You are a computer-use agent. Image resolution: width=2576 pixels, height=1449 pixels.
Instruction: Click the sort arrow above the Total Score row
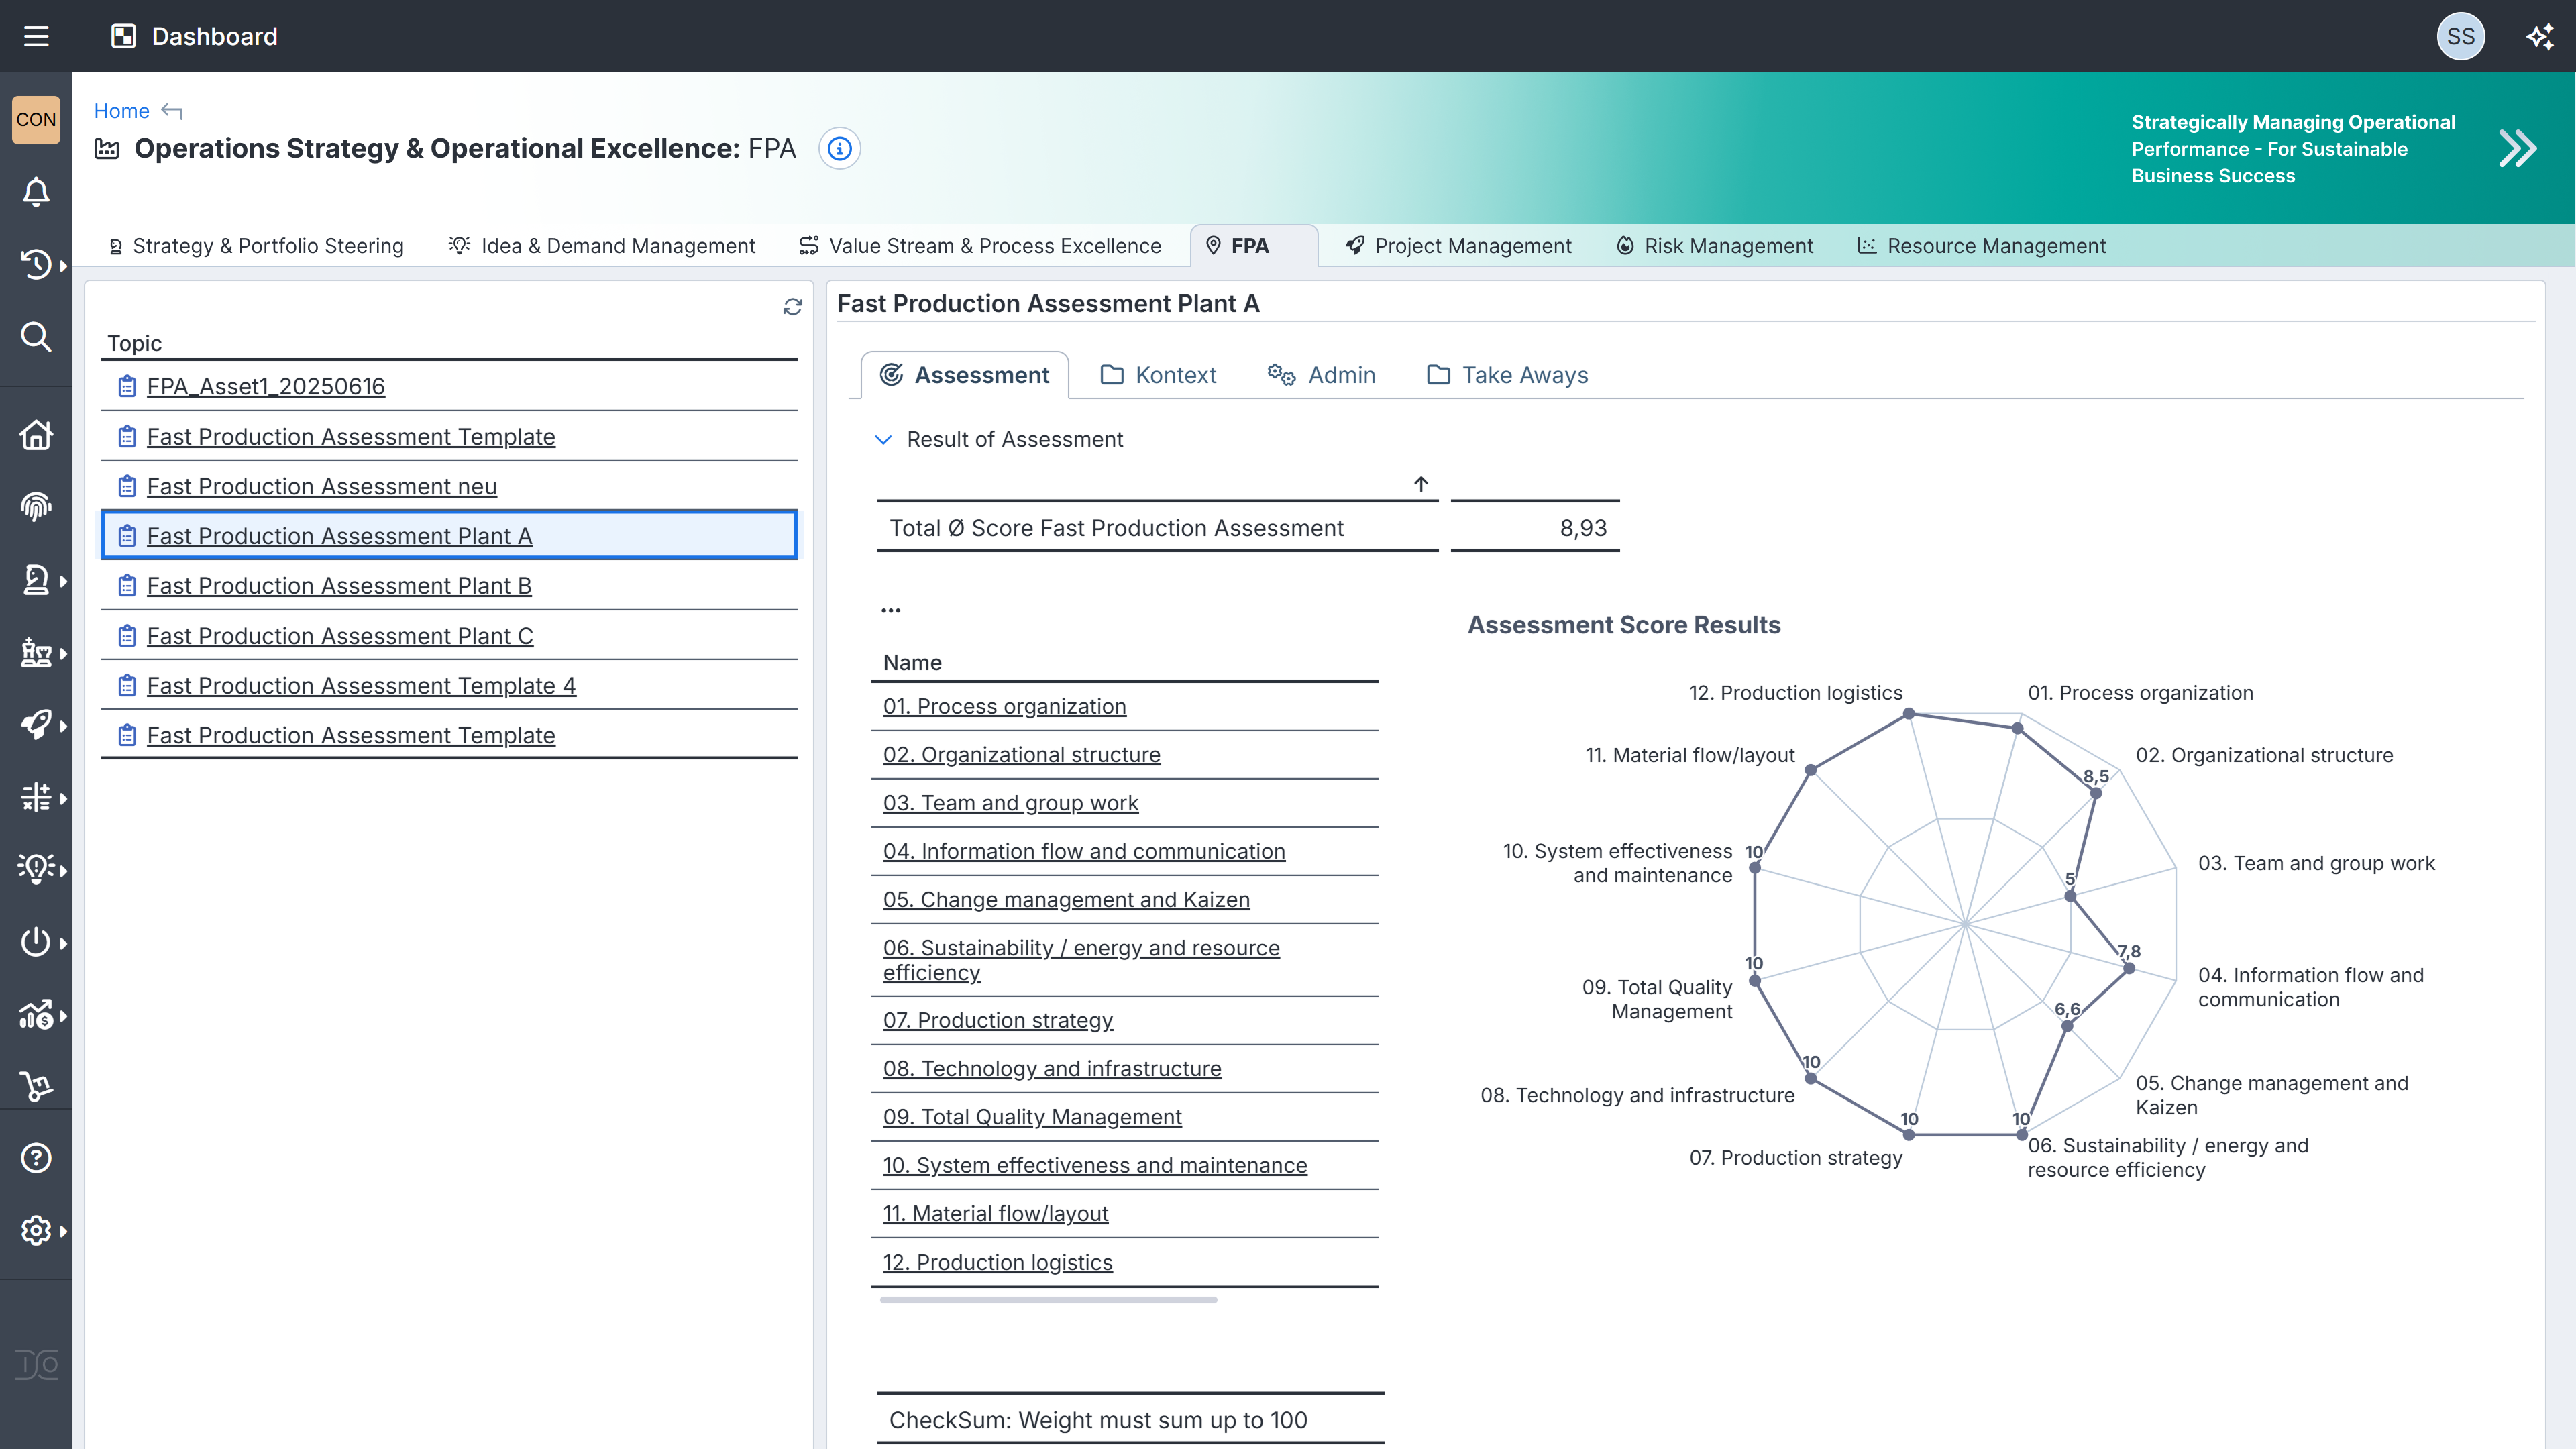1421,484
